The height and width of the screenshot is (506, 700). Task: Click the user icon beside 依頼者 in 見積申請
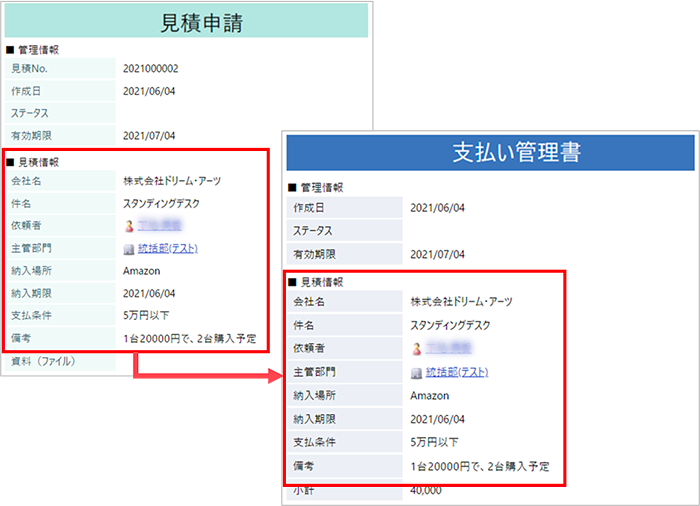click(x=129, y=226)
